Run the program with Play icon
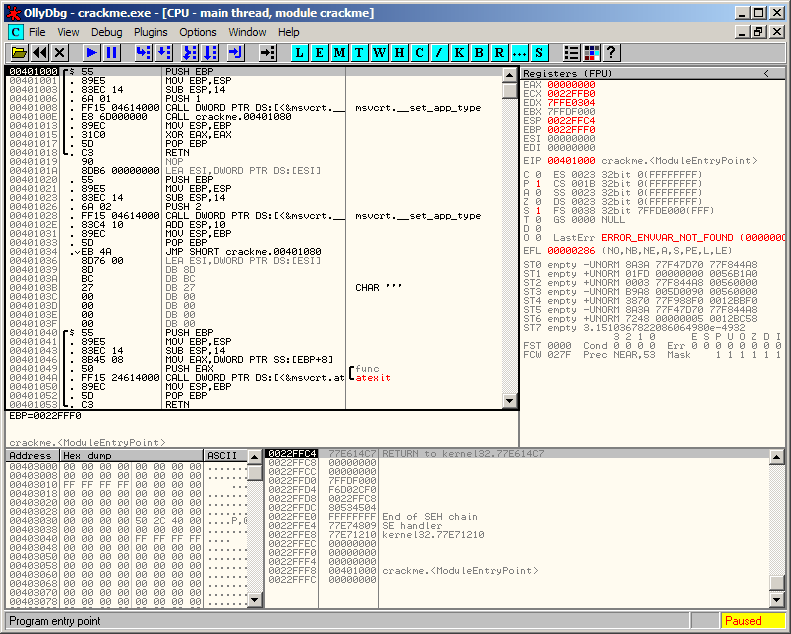 (x=92, y=52)
